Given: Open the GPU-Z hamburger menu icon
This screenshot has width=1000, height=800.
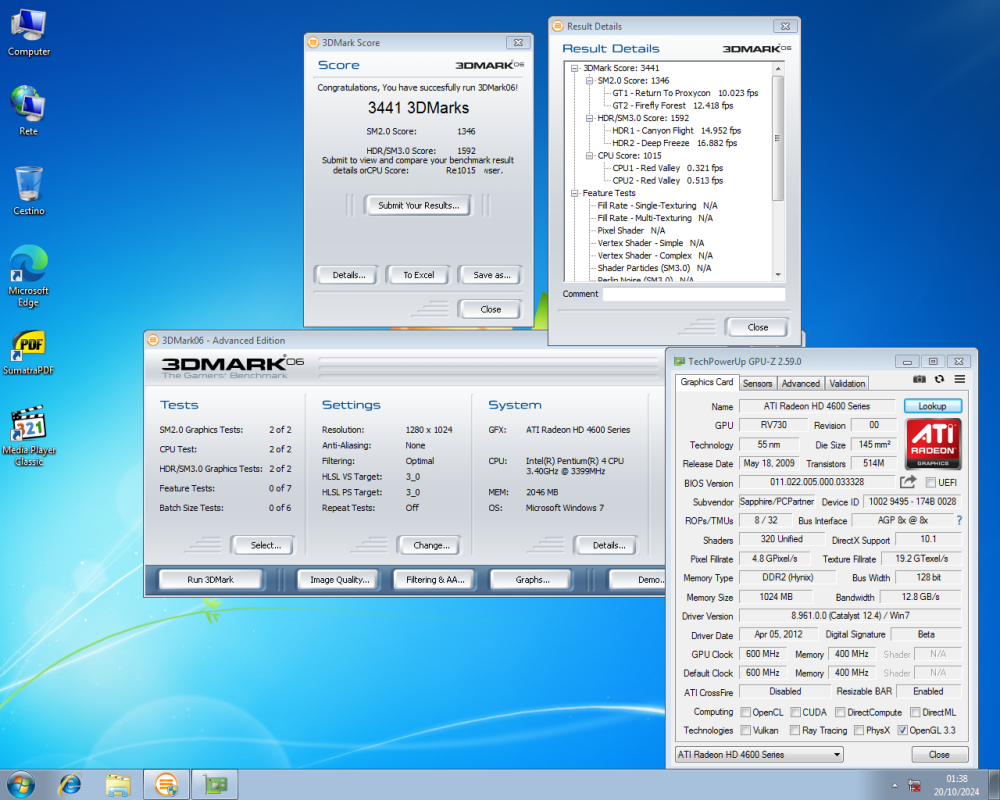Looking at the screenshot, I should [959, 379].
